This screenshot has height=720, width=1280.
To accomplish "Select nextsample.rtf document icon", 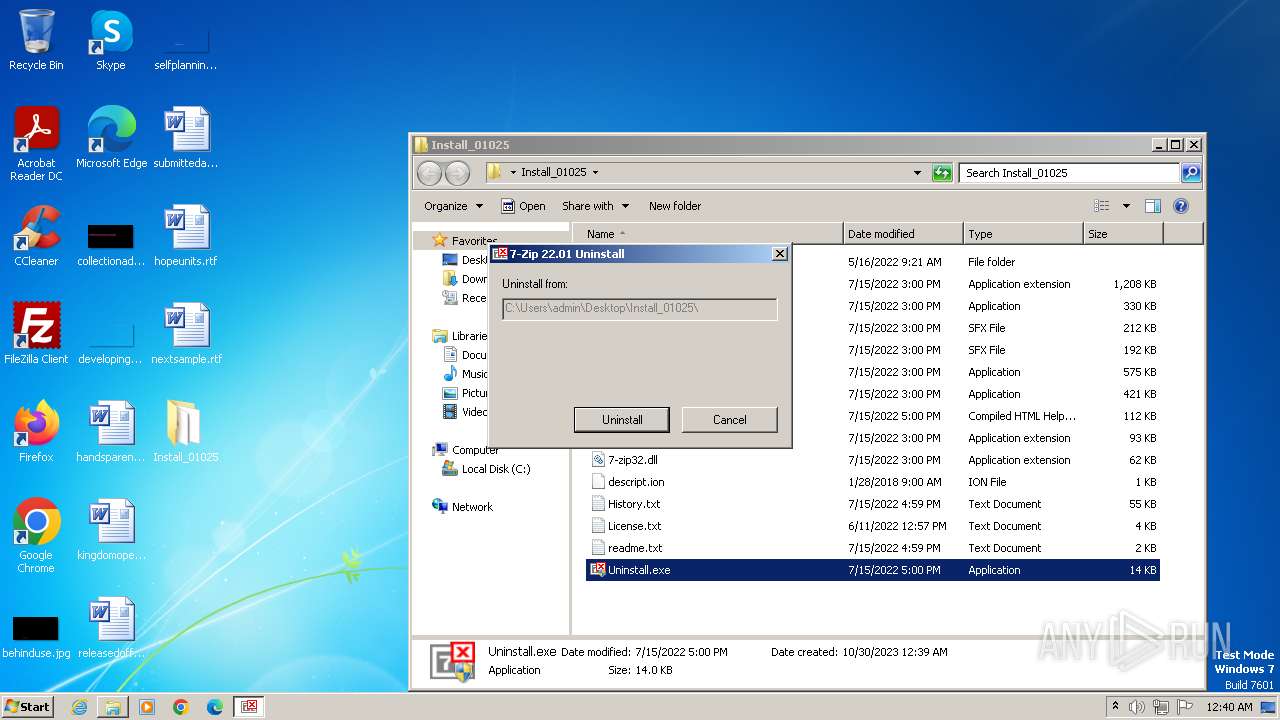I will pyautogui.click(x=186, y=333).
